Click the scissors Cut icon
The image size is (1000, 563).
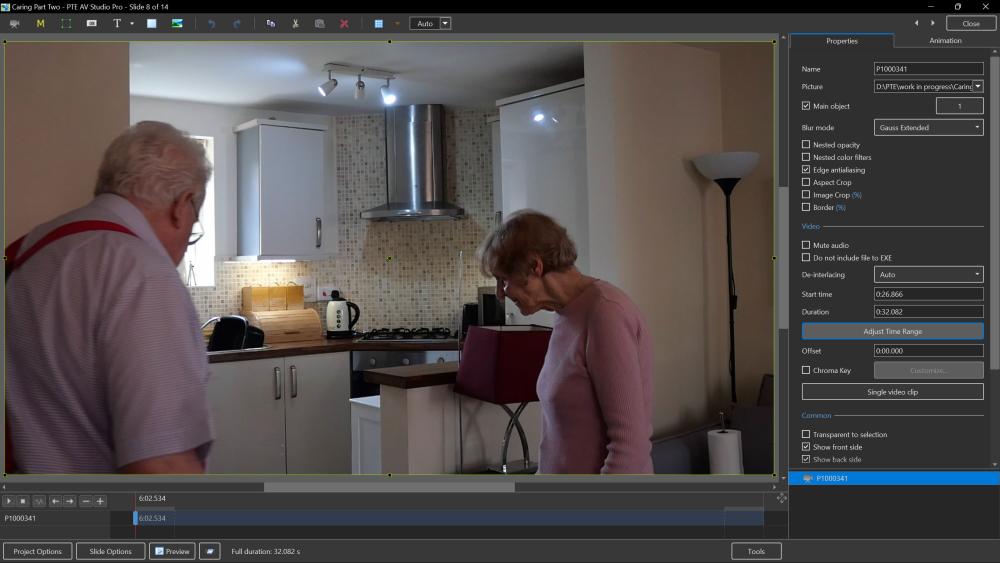click(295, 23)
